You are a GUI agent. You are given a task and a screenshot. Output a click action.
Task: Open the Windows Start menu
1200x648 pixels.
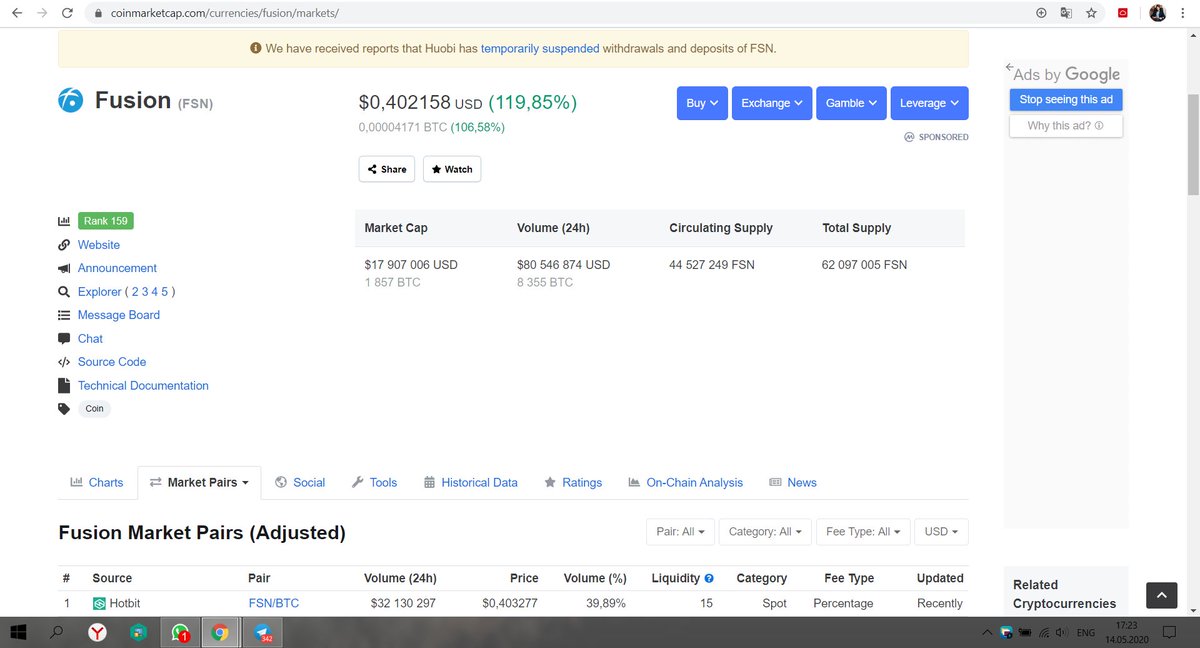tap(17, 632)
